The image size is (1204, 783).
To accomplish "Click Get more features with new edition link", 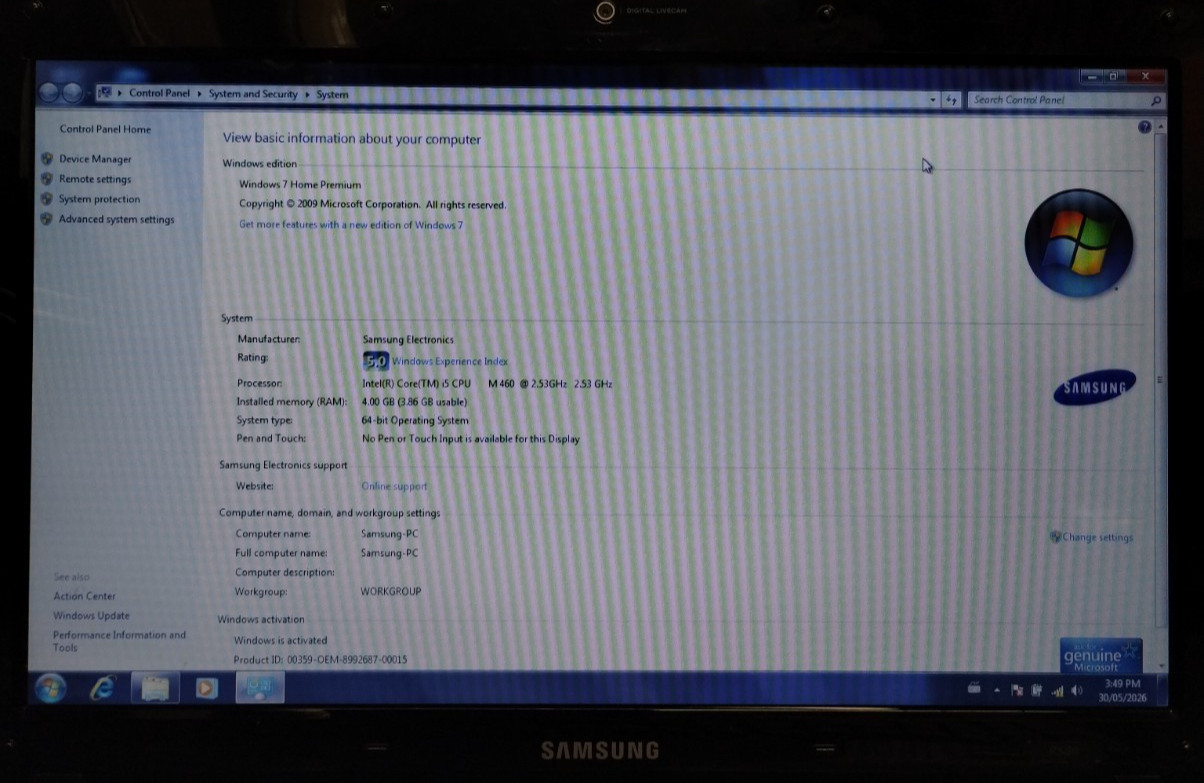I will pyautogui.click(x=351, y=225).
